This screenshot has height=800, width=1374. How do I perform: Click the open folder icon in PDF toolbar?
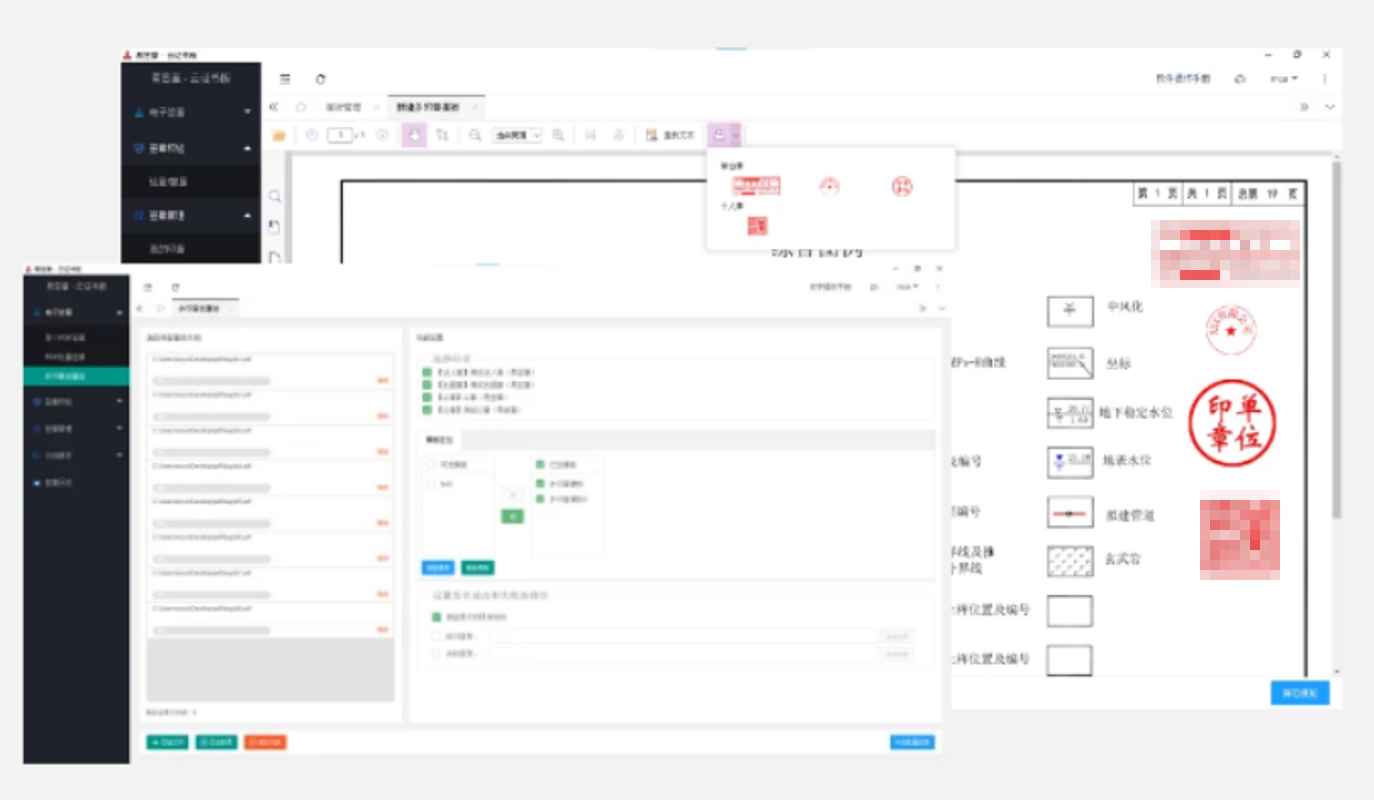pos(279,135)
